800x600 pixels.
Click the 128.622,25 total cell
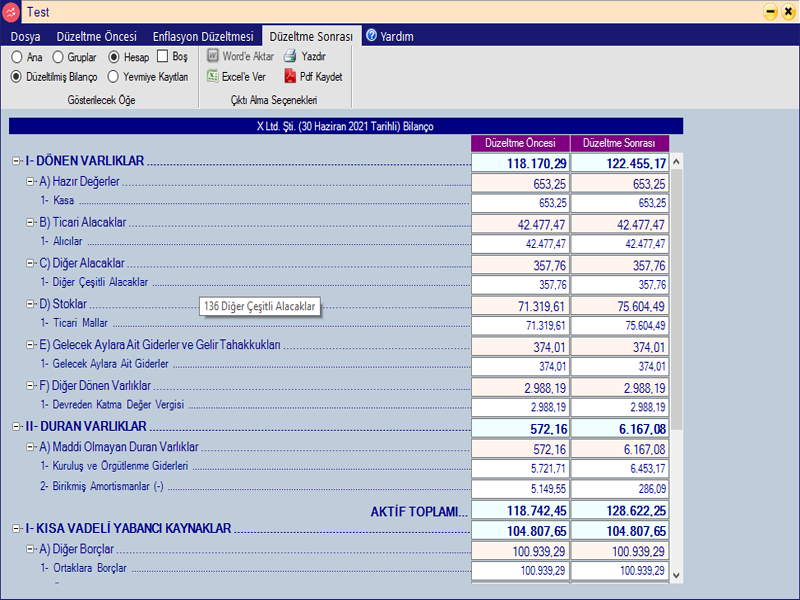click(619, 510)
